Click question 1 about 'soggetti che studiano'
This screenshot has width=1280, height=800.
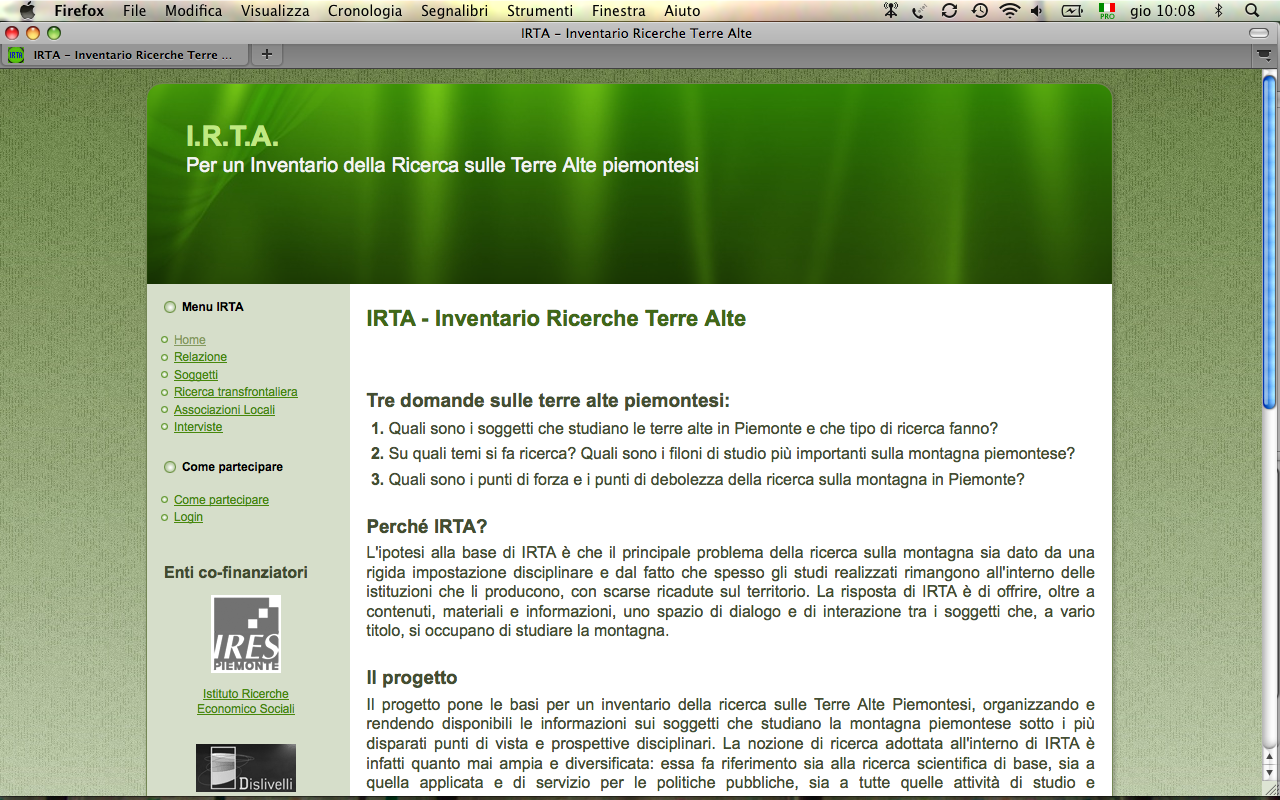693,428
